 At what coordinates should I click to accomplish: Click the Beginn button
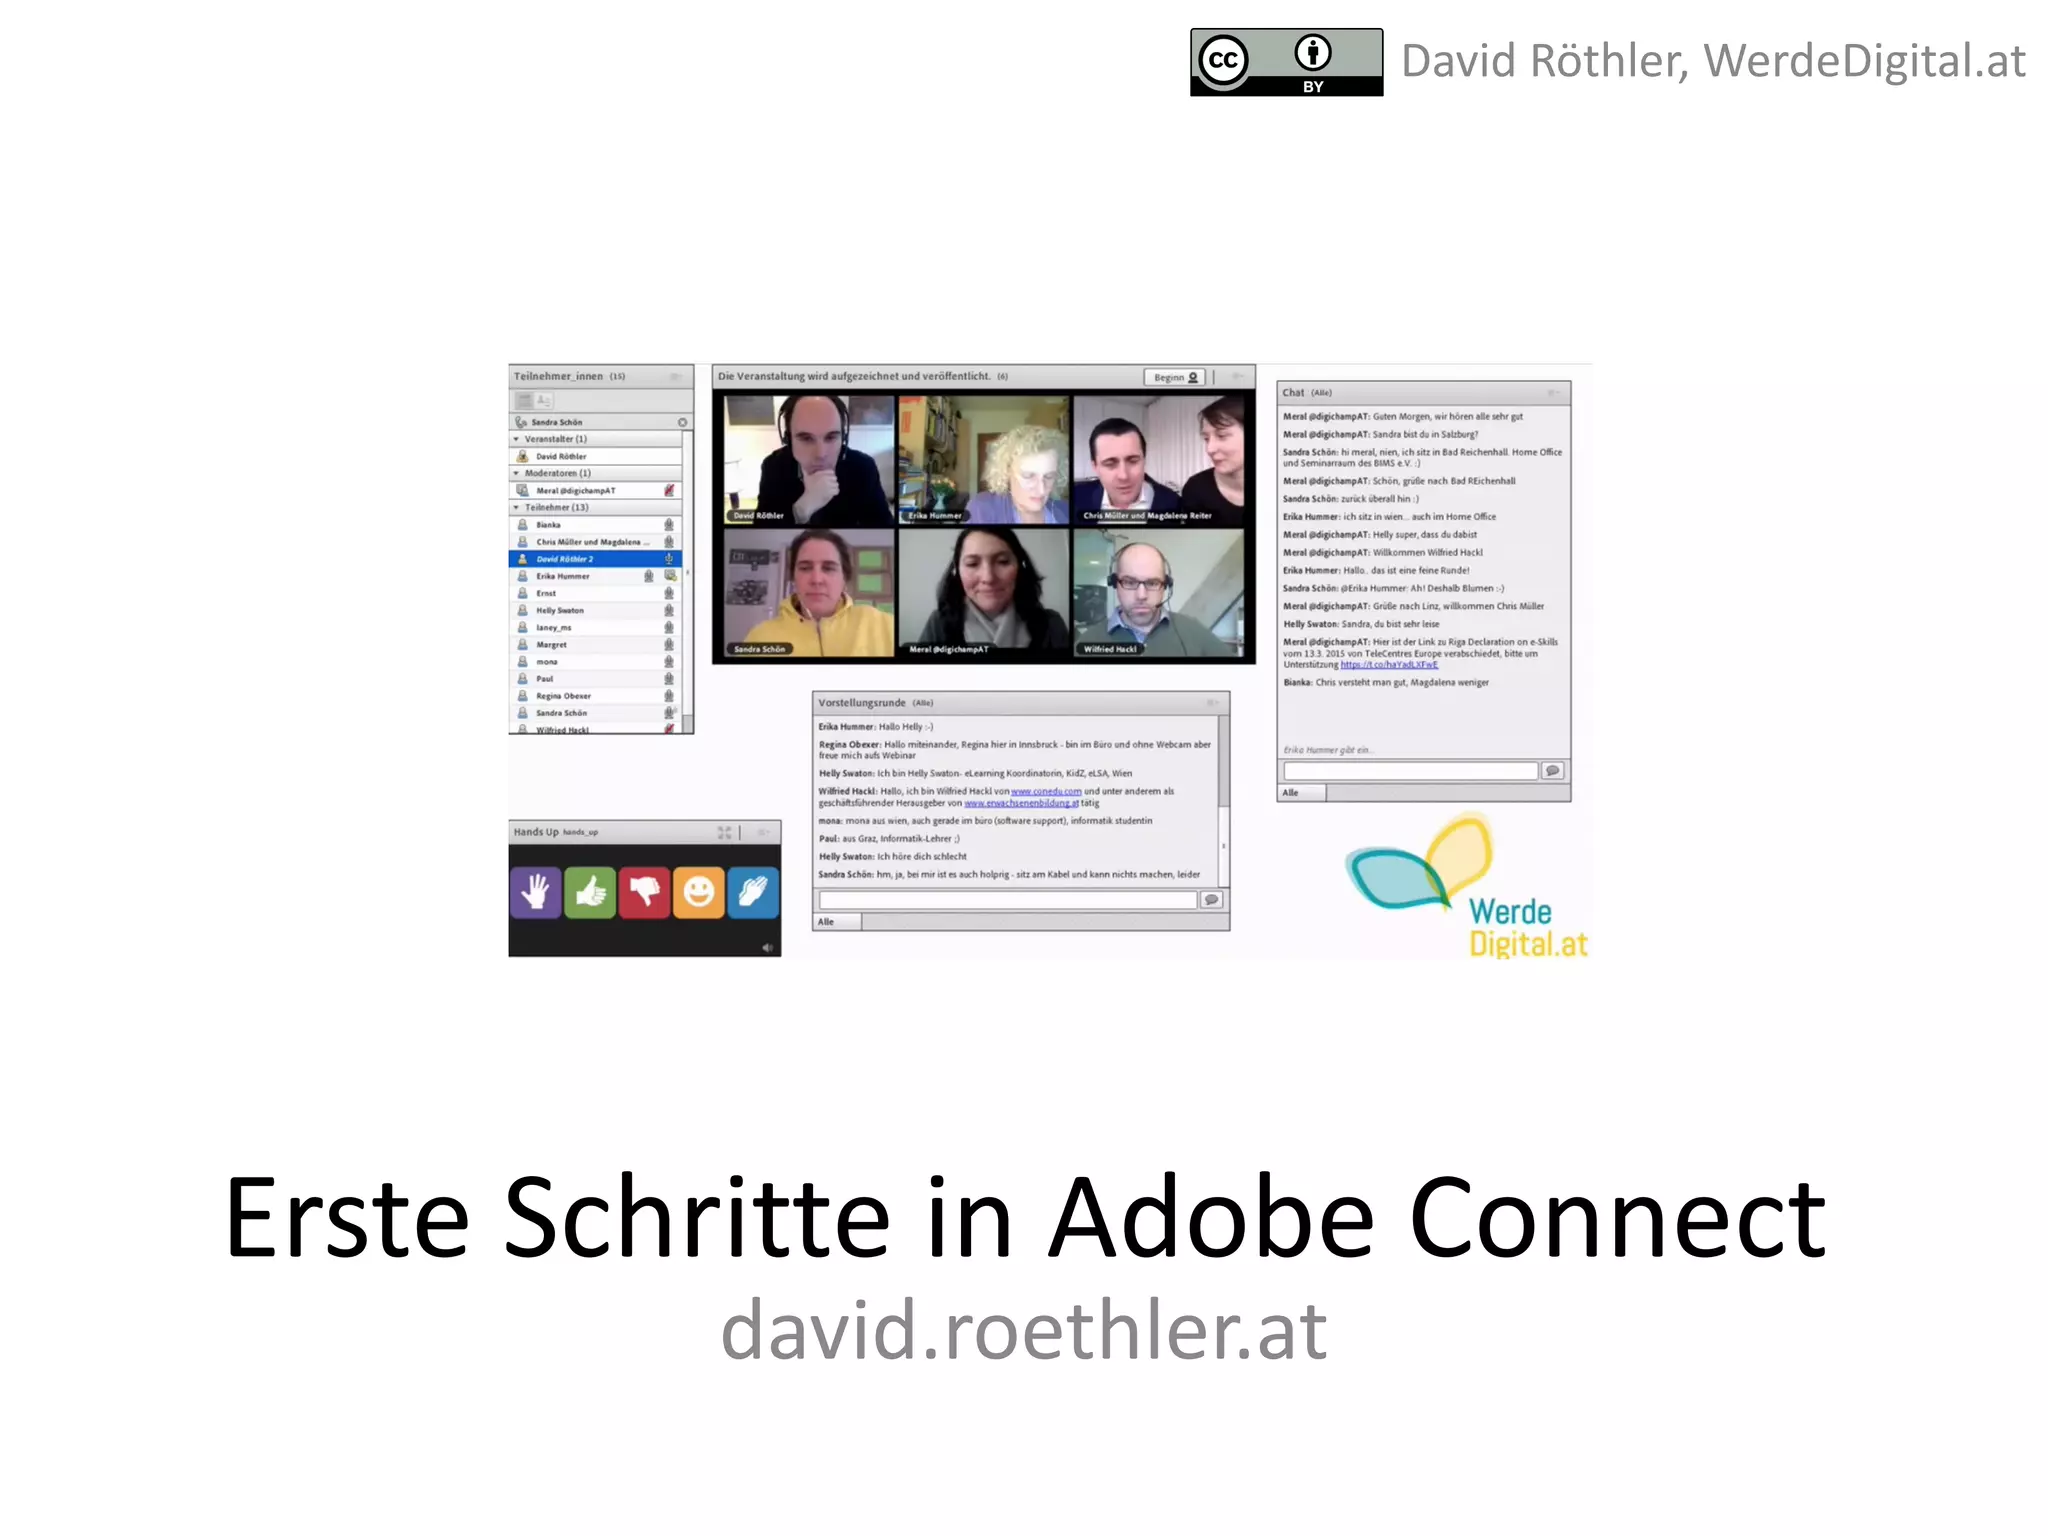[x=1174, y=377]
